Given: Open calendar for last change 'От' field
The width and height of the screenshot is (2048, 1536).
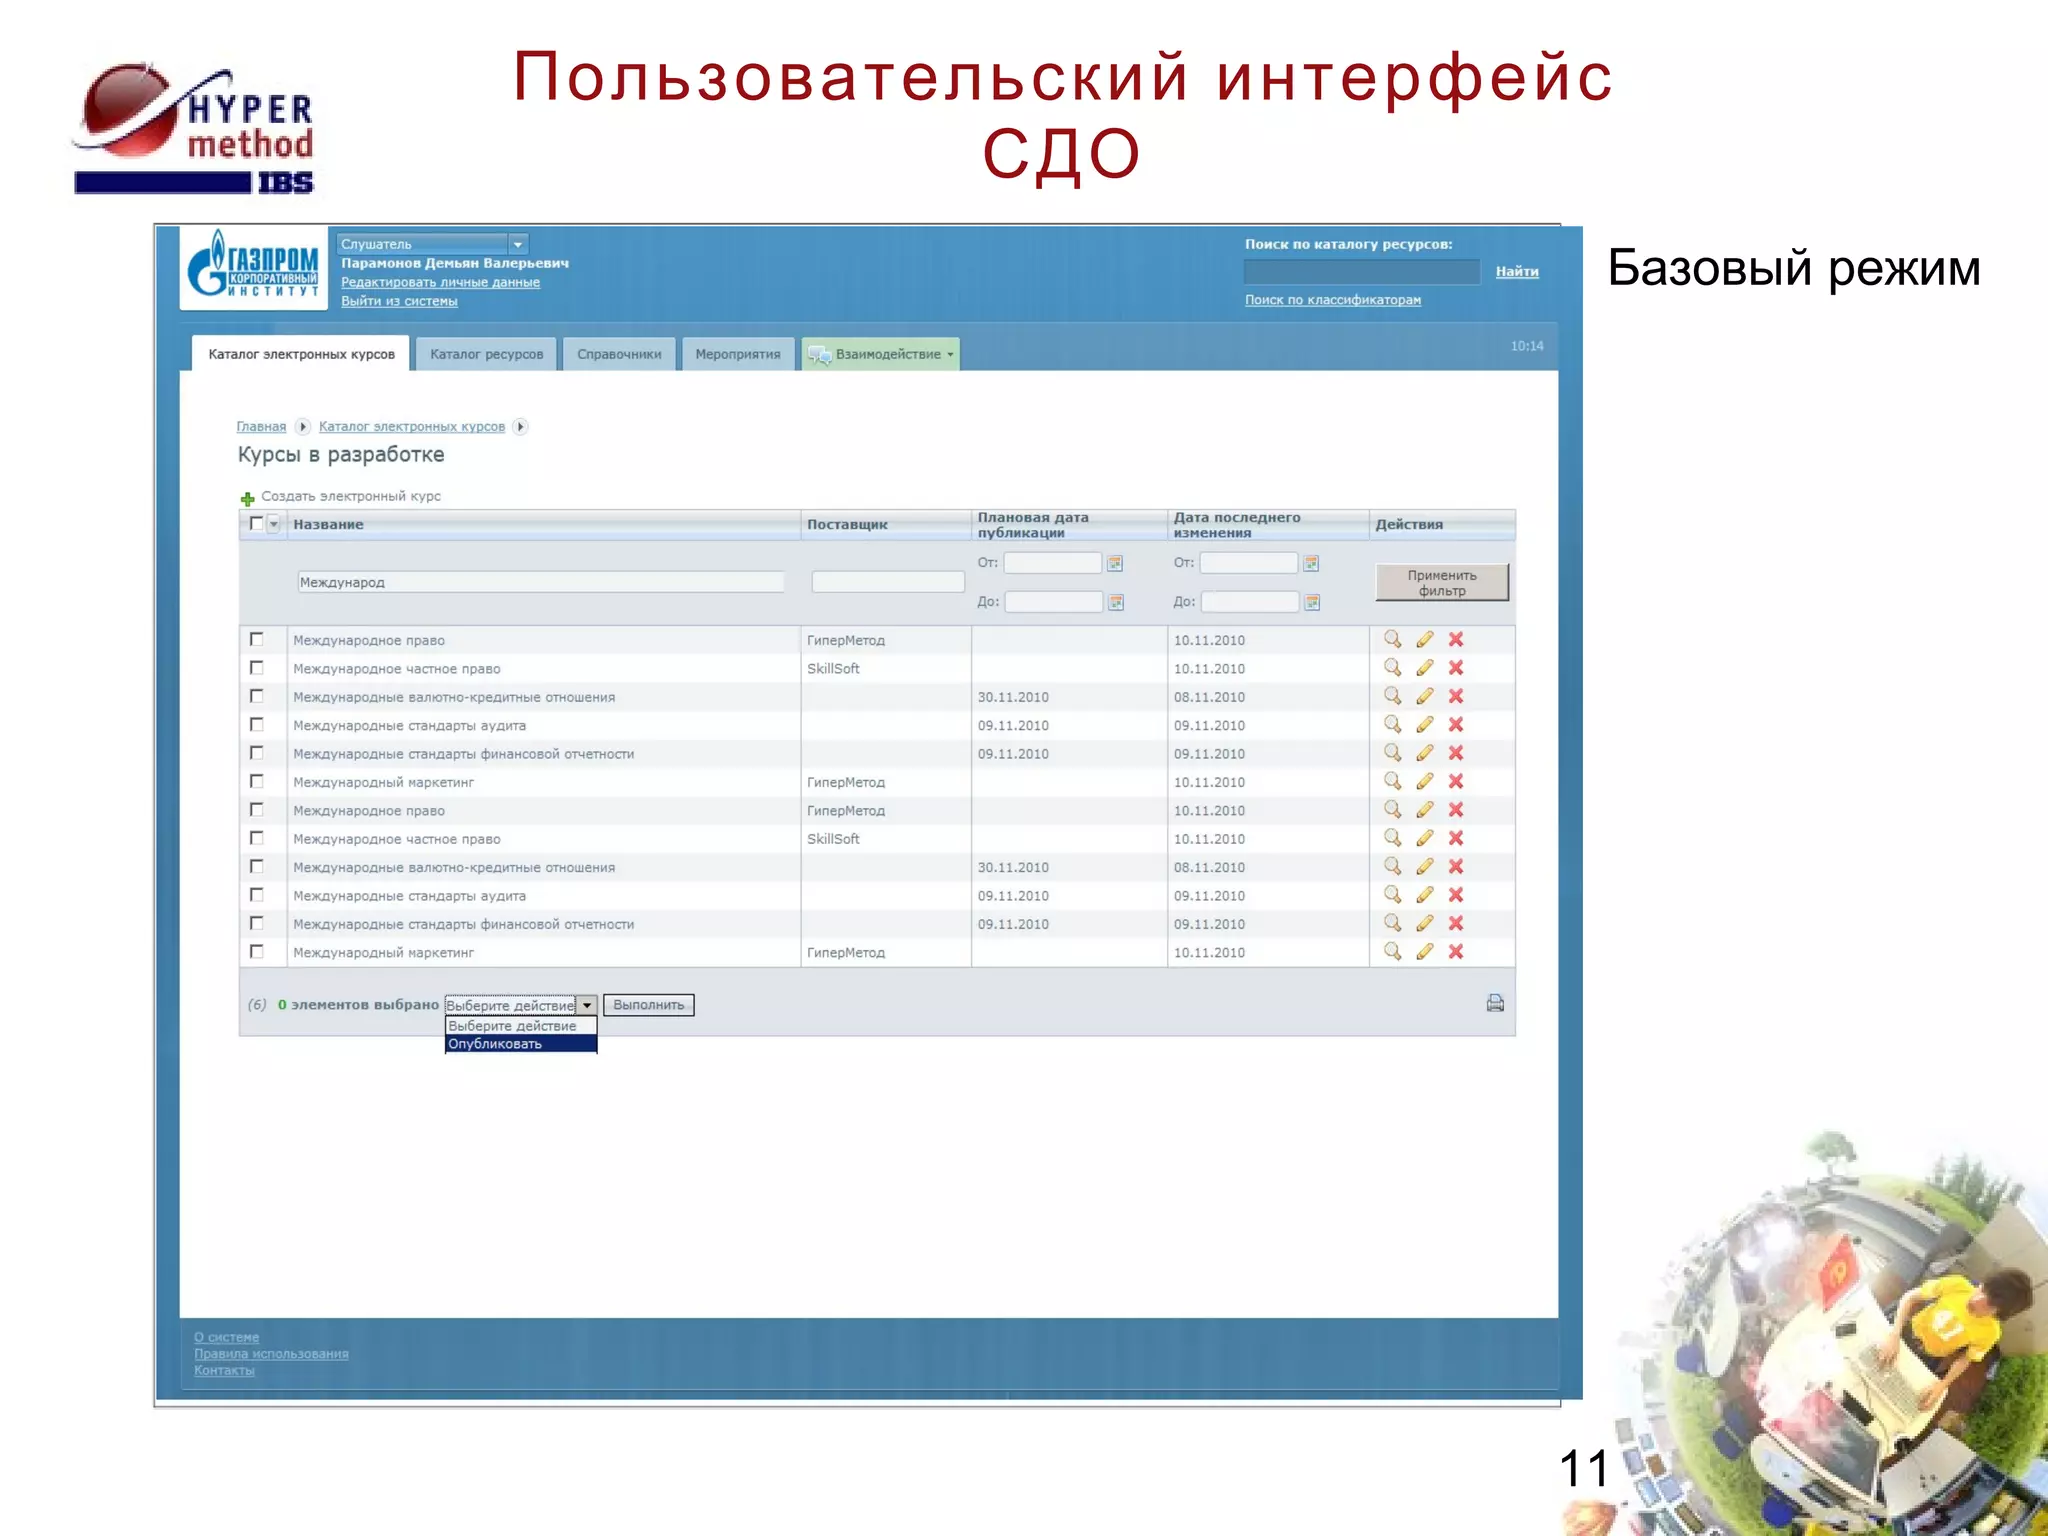Looking at the screenshot, I should tap(1312, 563).
